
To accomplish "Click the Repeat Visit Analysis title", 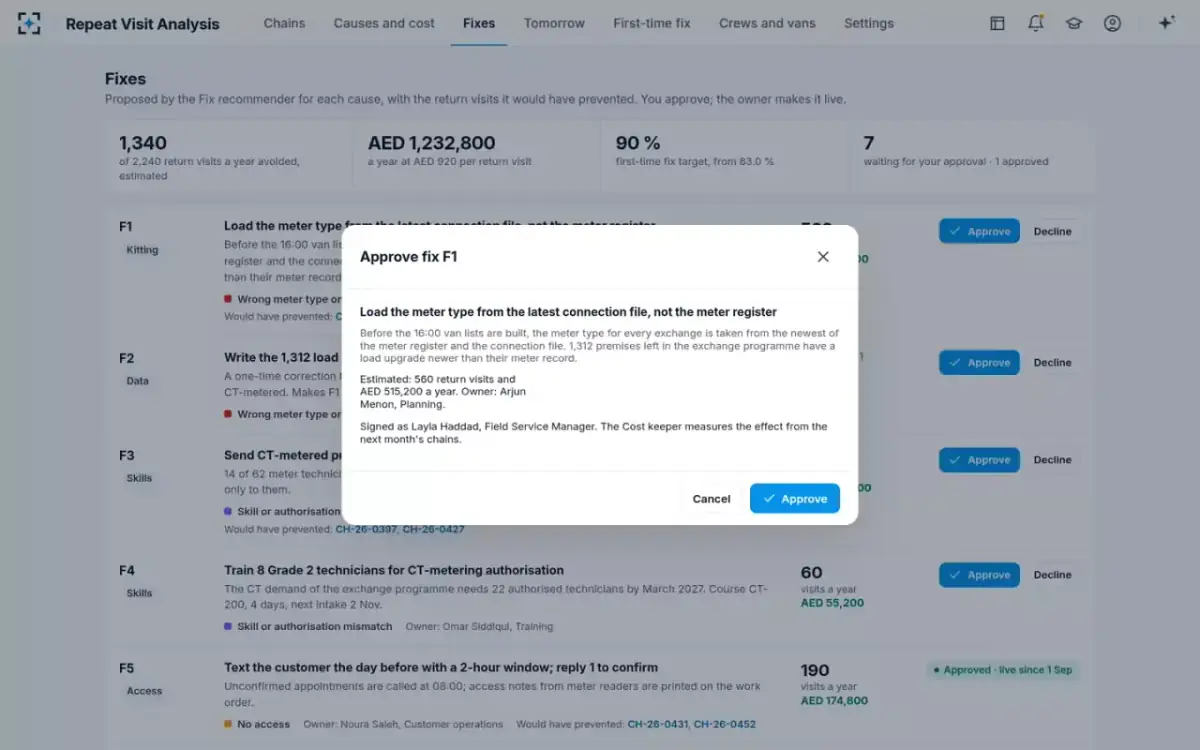I will pyautogui.click(x=142, y=24).
